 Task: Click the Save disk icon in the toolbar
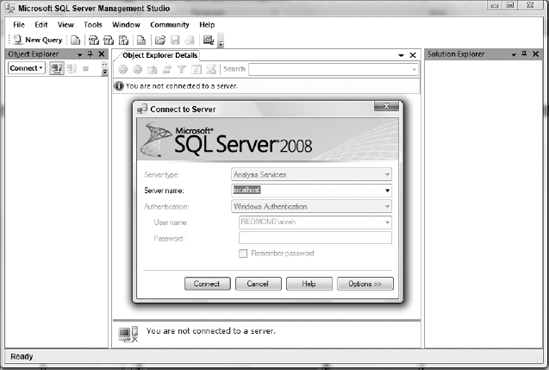point(175,40)
